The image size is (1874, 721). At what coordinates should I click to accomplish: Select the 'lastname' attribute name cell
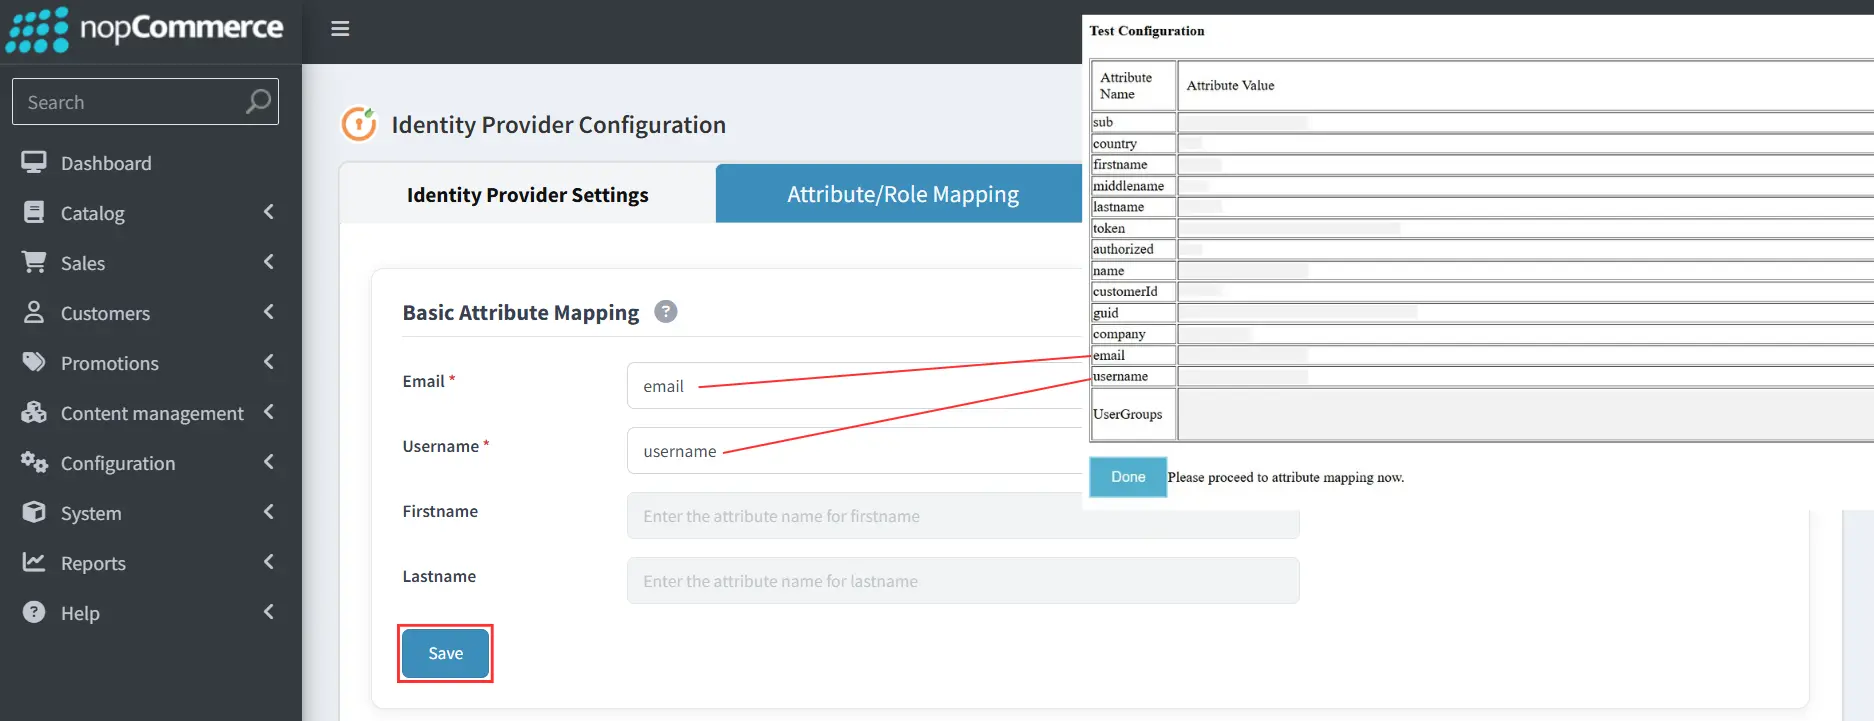(1133, 207)
